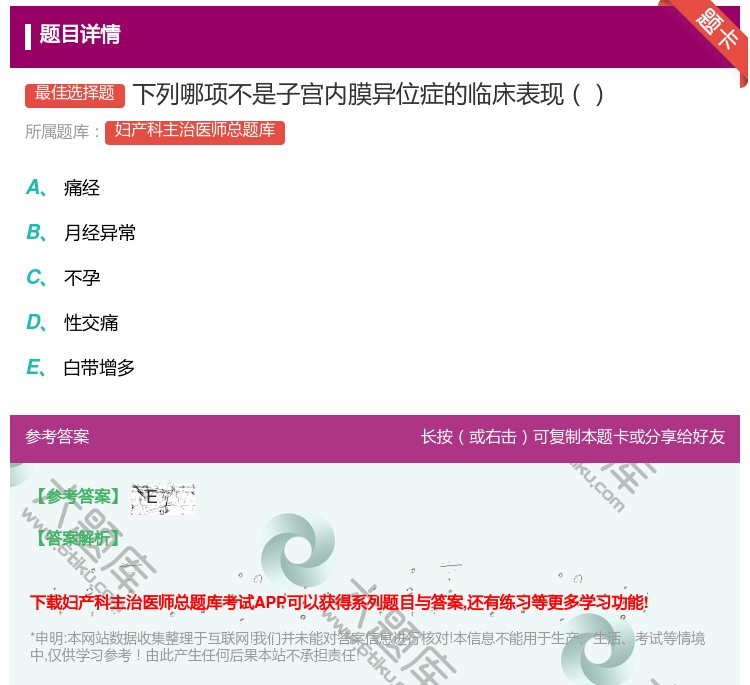This screenshot has width=750, height=685.
Task: Click the 所属题库 label
Action: click(x=63, y=132)
